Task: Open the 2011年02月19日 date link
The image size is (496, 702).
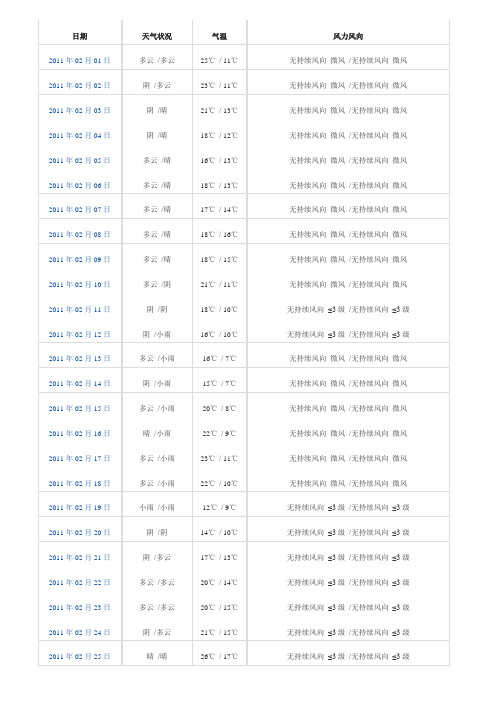Action: pos(80,507)
